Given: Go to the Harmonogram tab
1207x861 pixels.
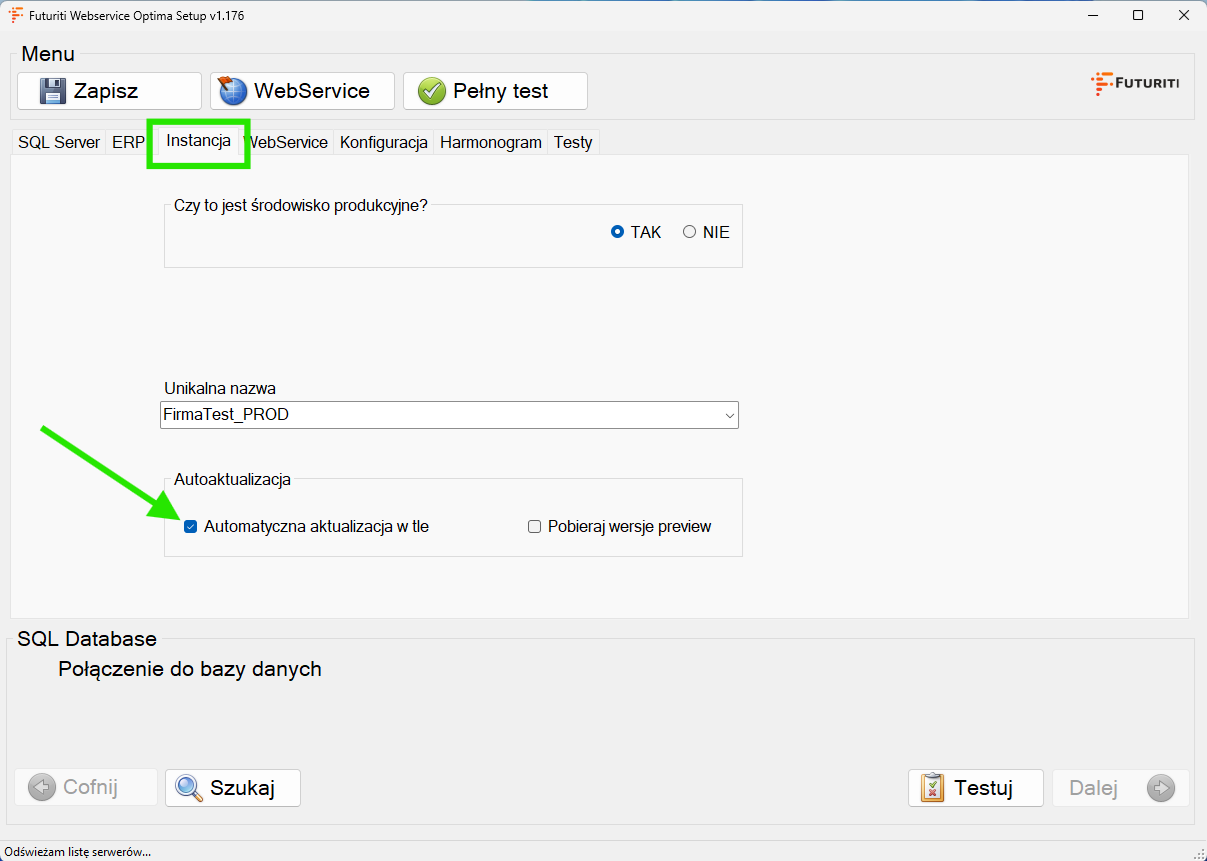Looking at the screenshot, I should (491, 143).
